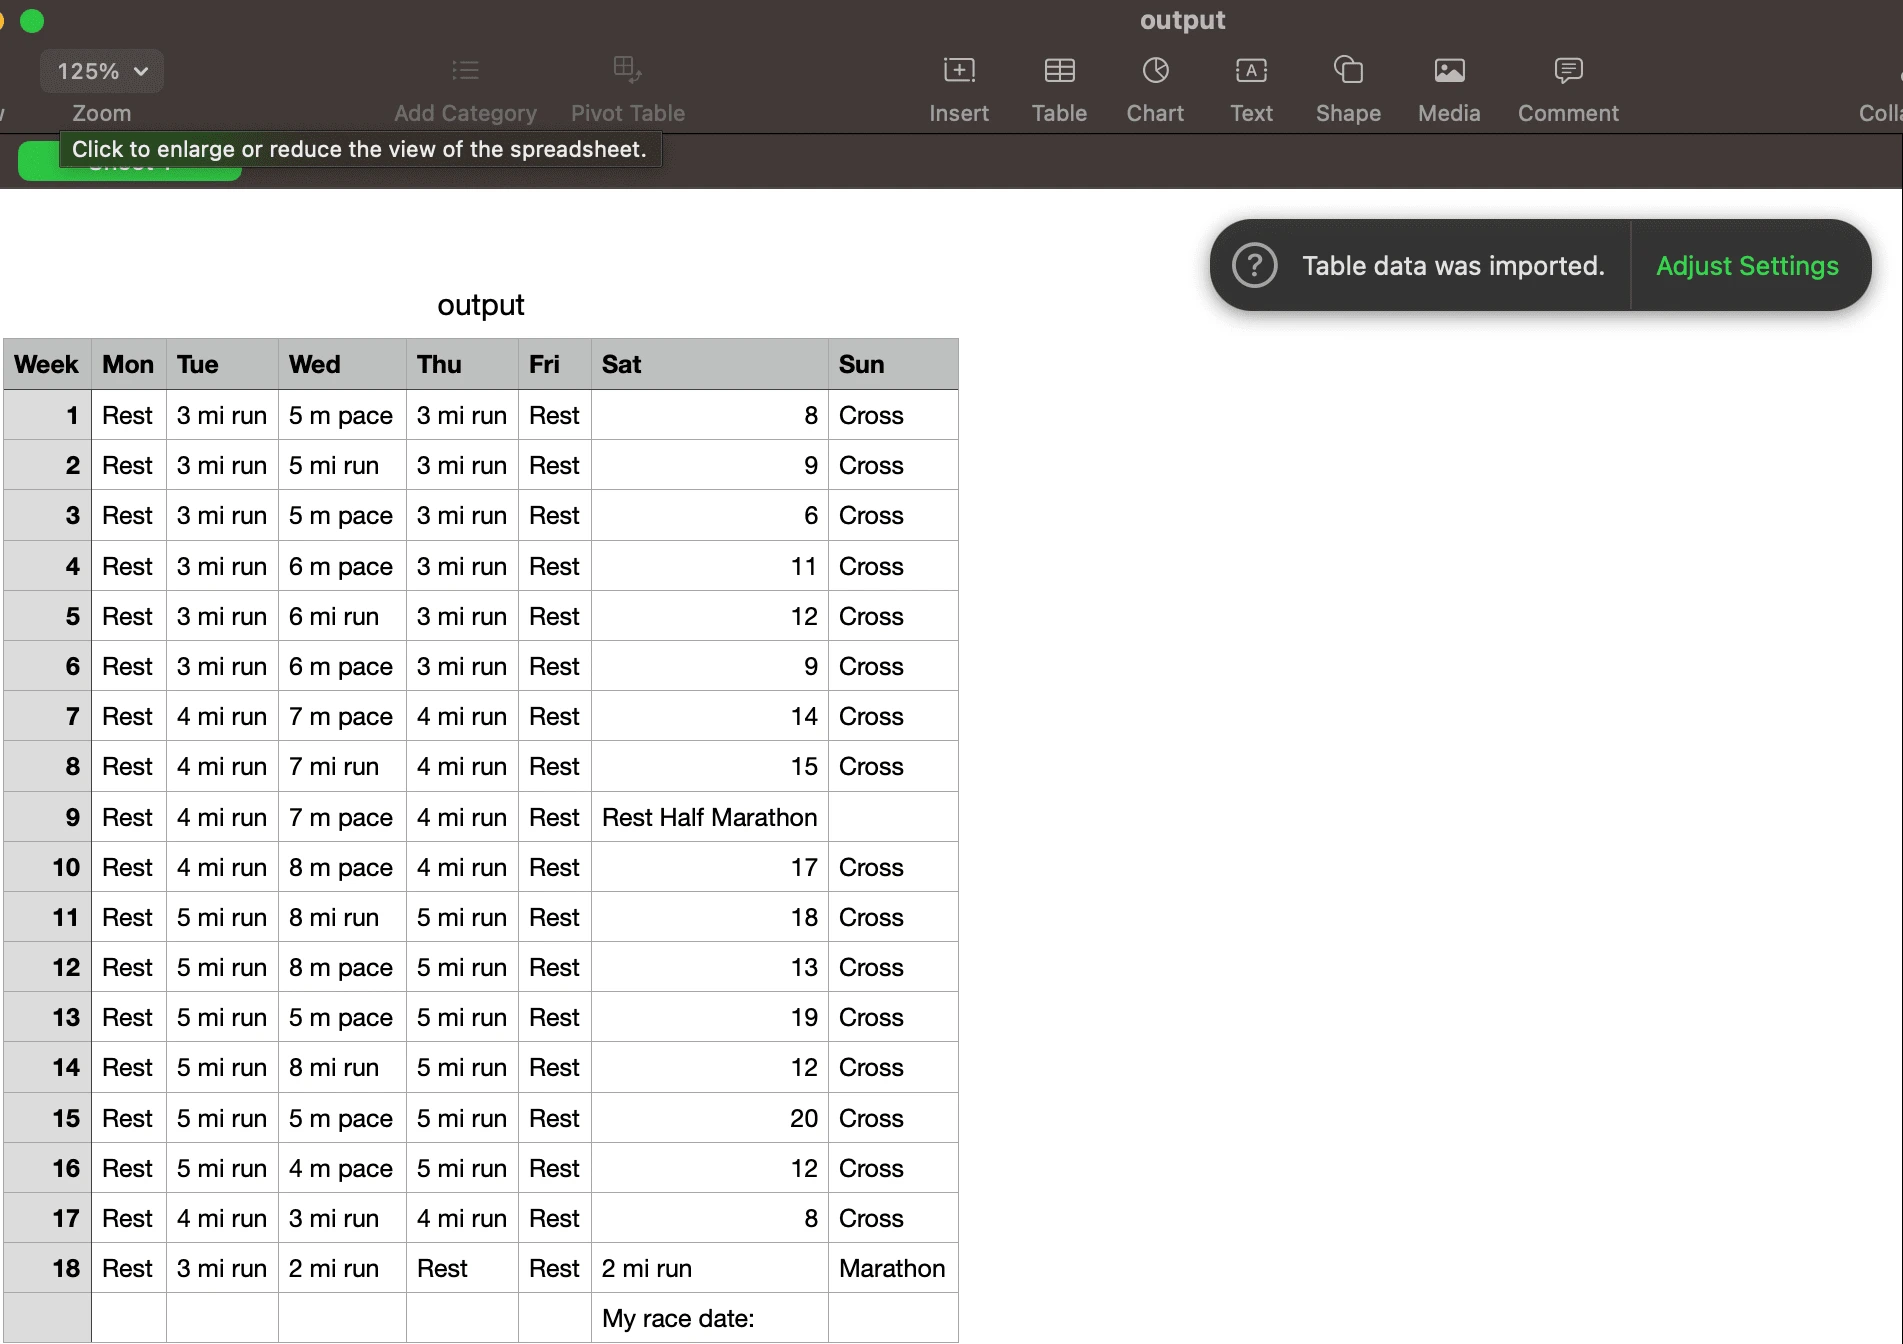Click week 10 Sat cell with 17
This screenshot has width=1903, height=1344.
[710, 867]
